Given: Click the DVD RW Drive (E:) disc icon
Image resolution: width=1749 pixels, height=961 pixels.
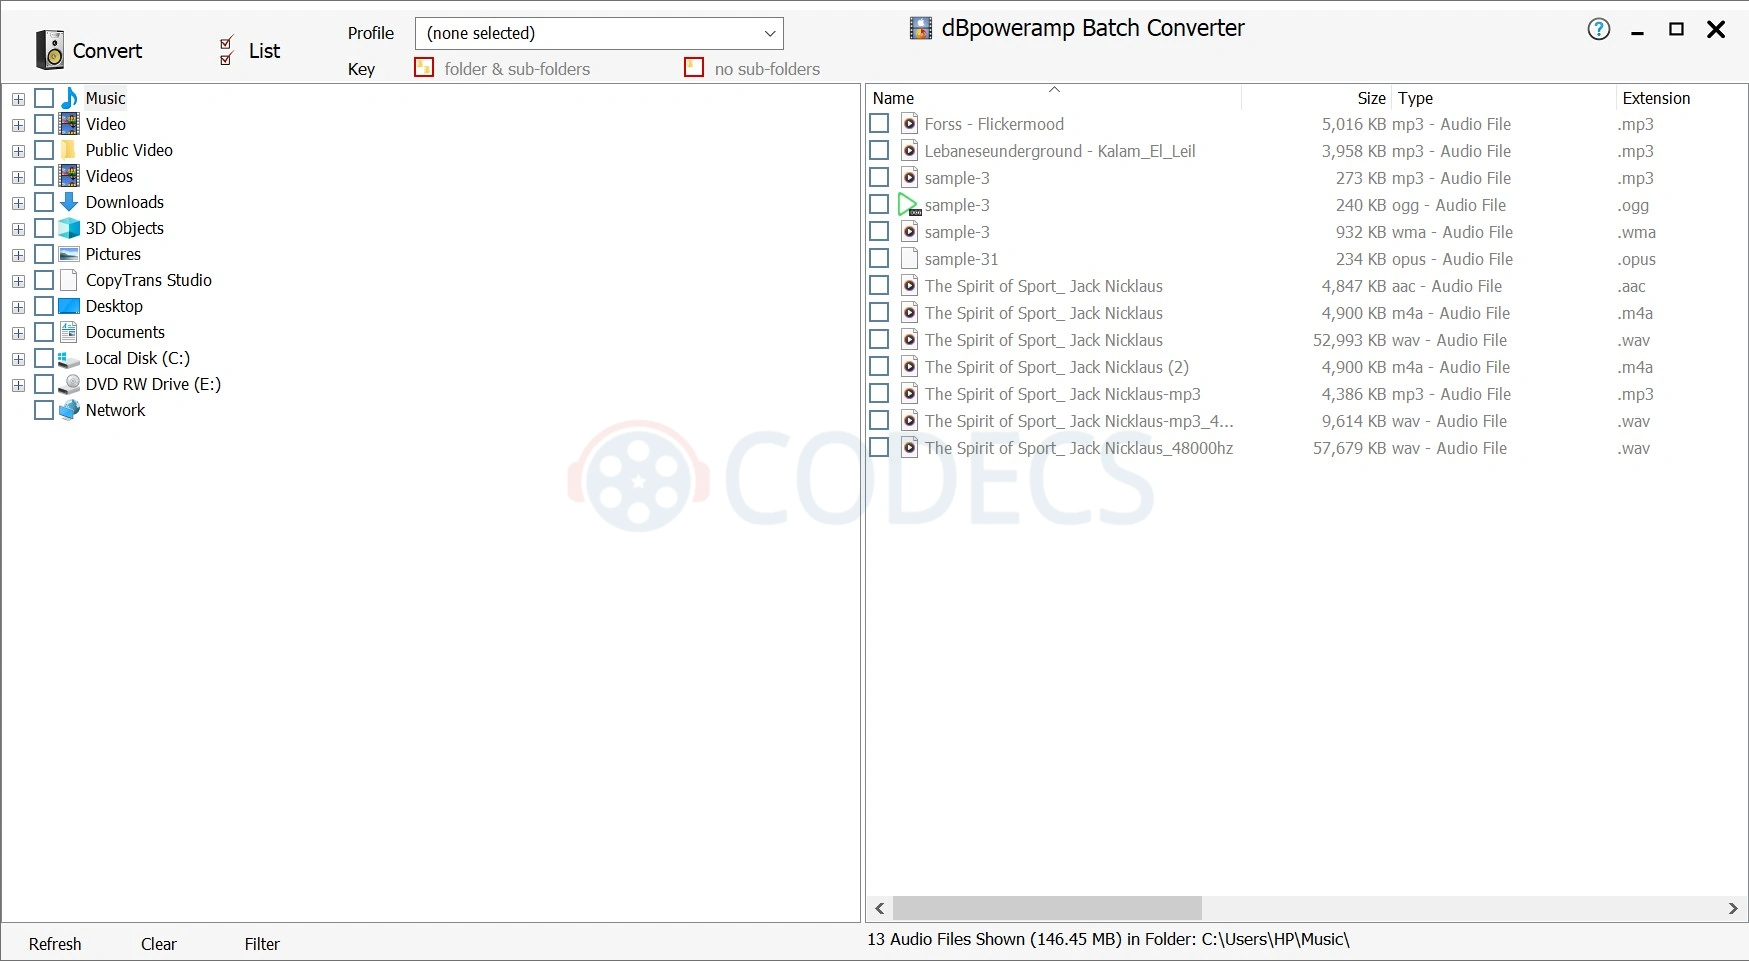Looking at the screenshot, I should point(69,384).
